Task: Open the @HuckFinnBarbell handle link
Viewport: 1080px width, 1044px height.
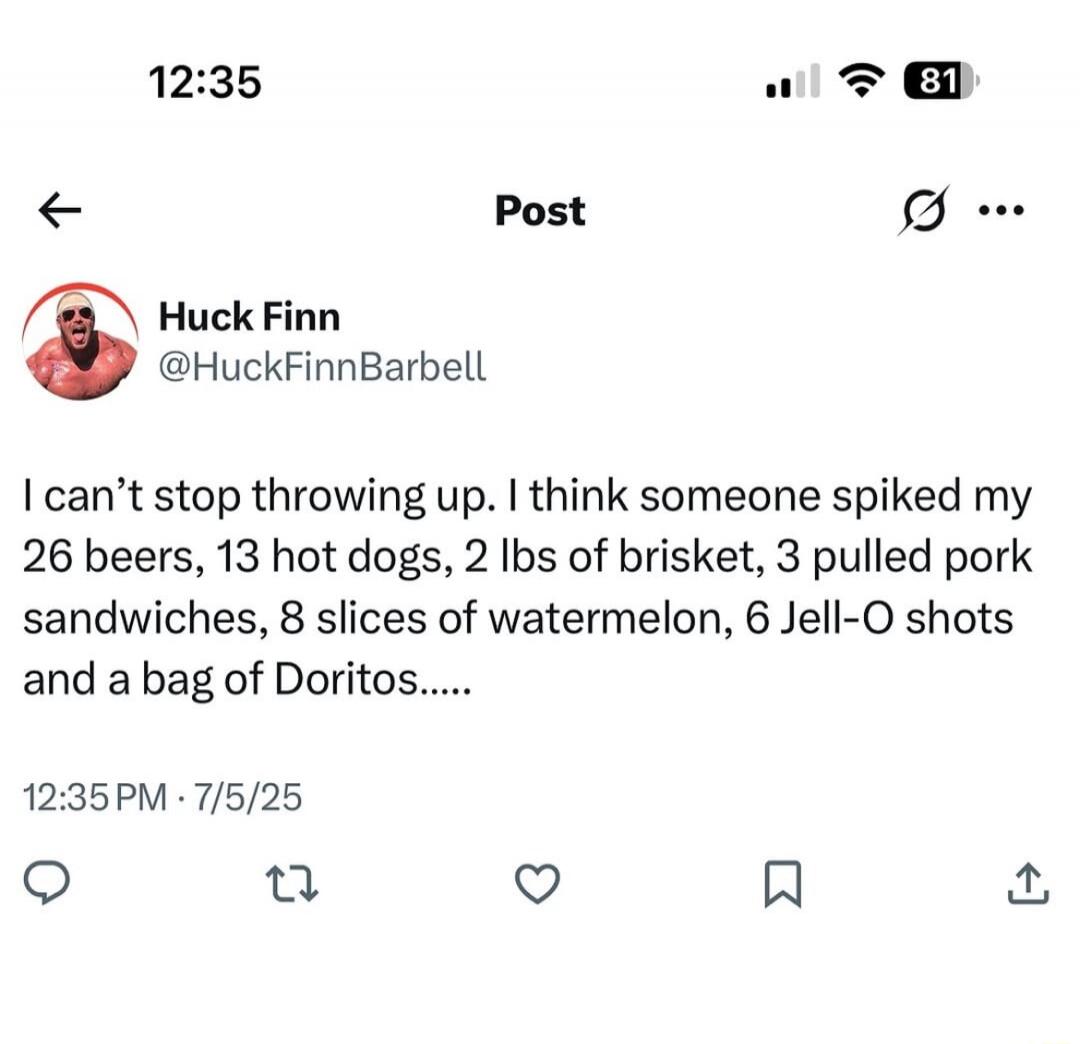Action: tap(322, 367)
